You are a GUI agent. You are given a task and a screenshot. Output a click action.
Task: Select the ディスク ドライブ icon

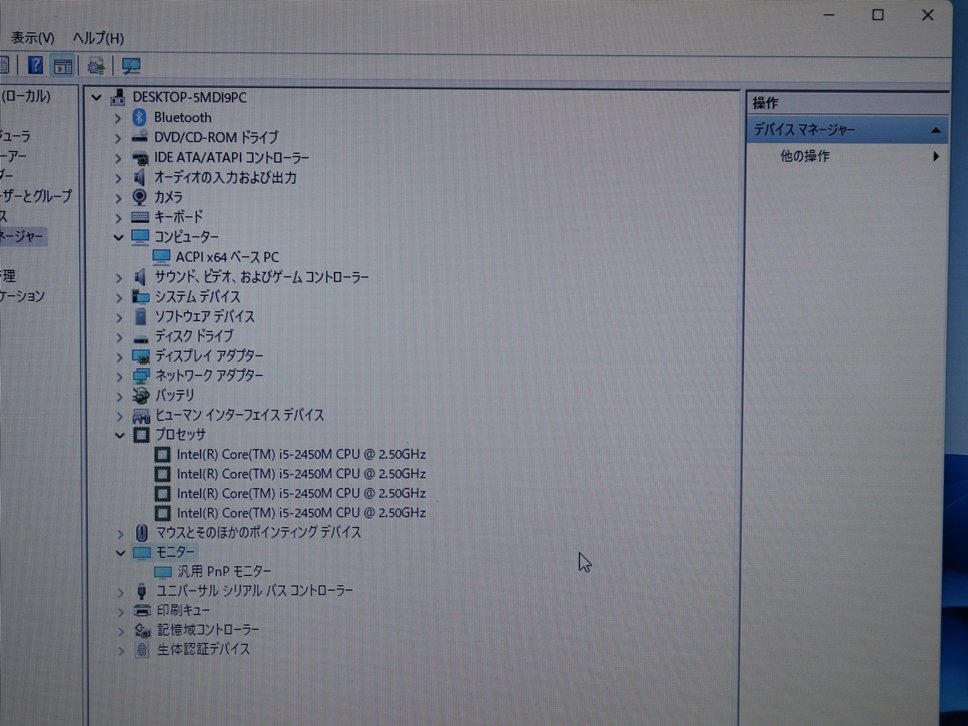(x=141, y=338)
